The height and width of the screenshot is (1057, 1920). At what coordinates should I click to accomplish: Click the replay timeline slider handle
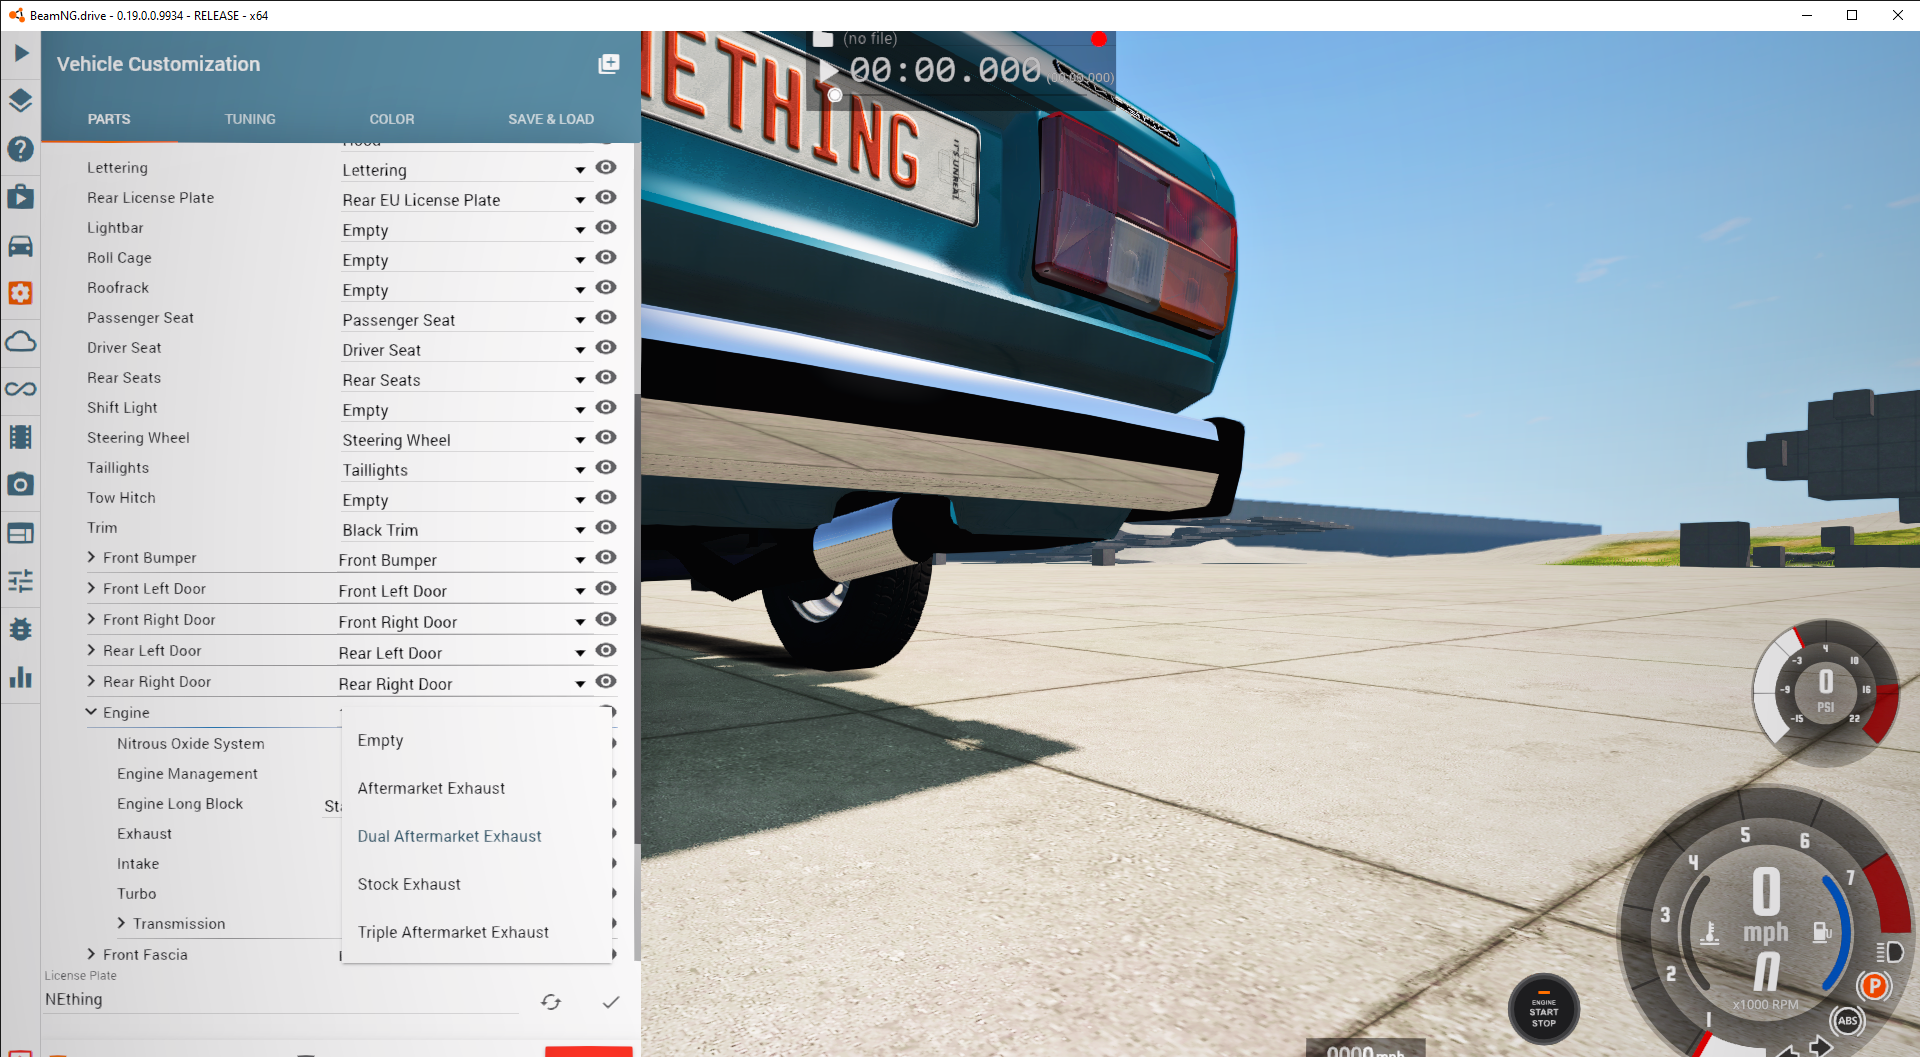click(835, 95)
